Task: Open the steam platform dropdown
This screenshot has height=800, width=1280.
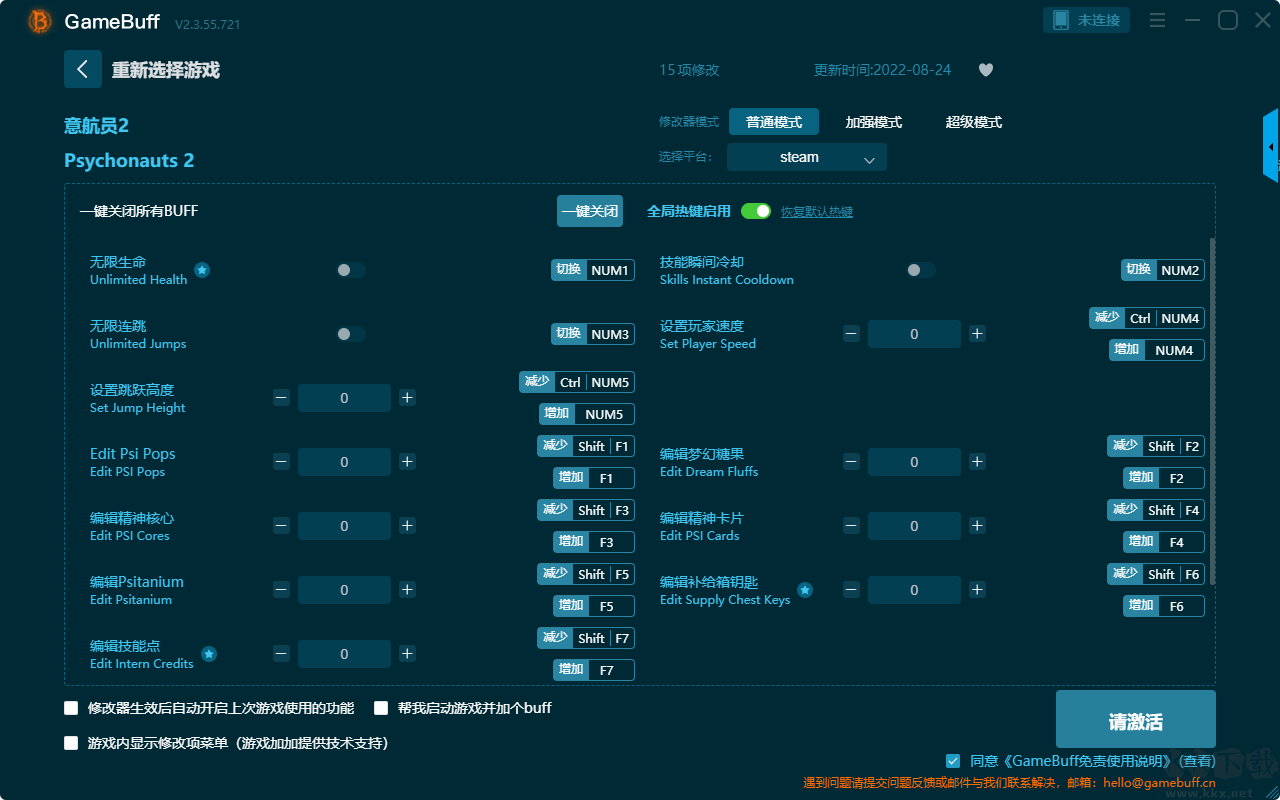Action: coord(807,157)
